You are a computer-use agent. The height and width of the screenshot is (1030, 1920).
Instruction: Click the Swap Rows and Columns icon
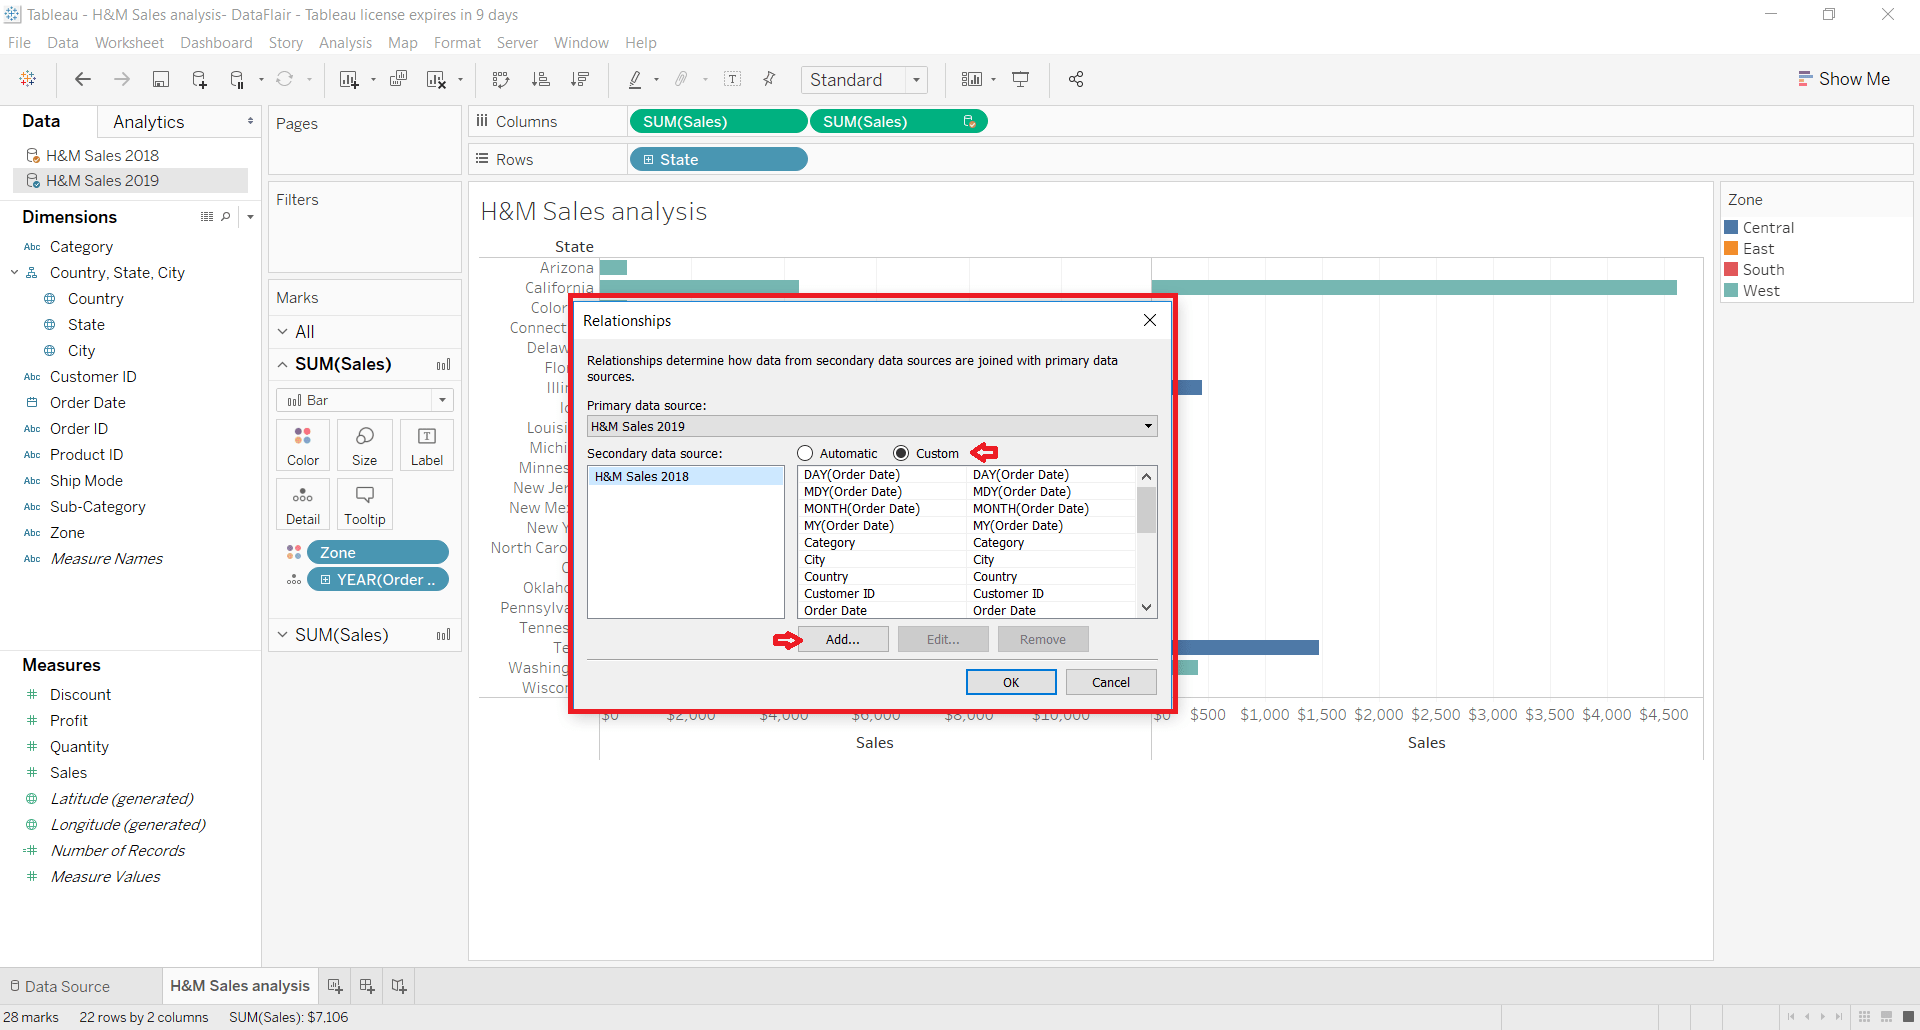tap(500, 79)
